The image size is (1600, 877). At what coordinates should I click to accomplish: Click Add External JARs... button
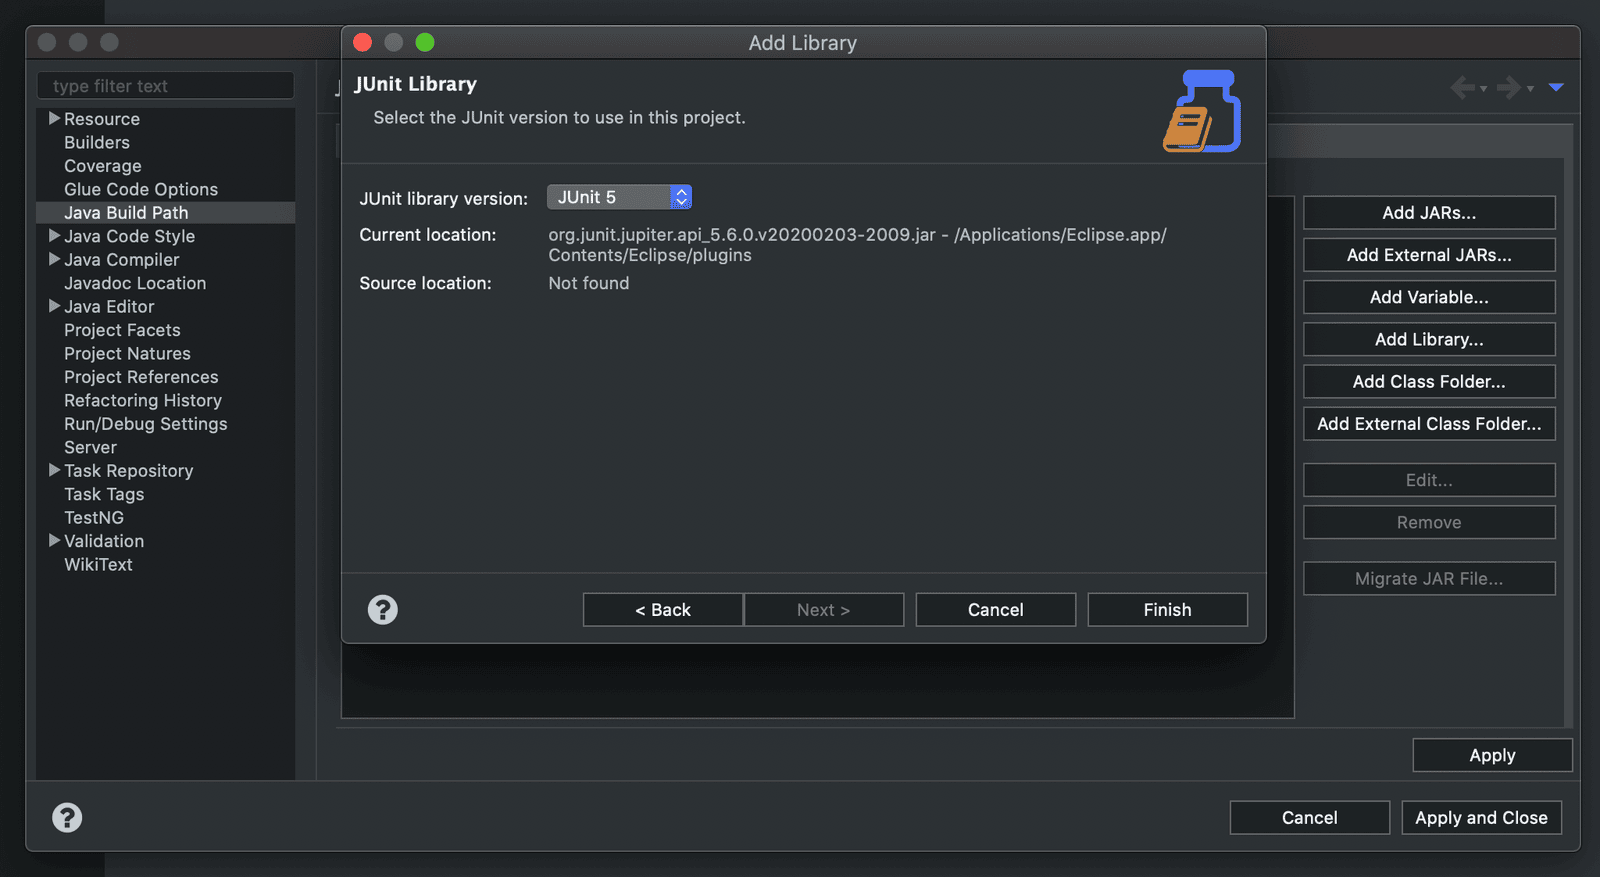coord(1429,255)
